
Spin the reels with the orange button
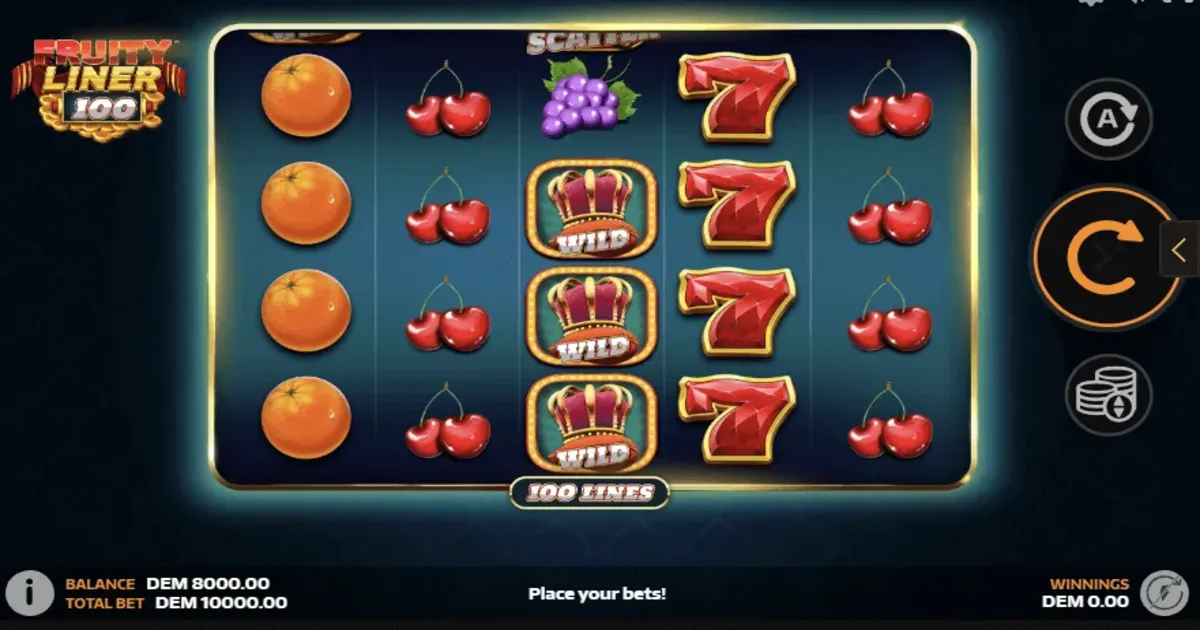pyautogui.click(x=1107, y=257)
